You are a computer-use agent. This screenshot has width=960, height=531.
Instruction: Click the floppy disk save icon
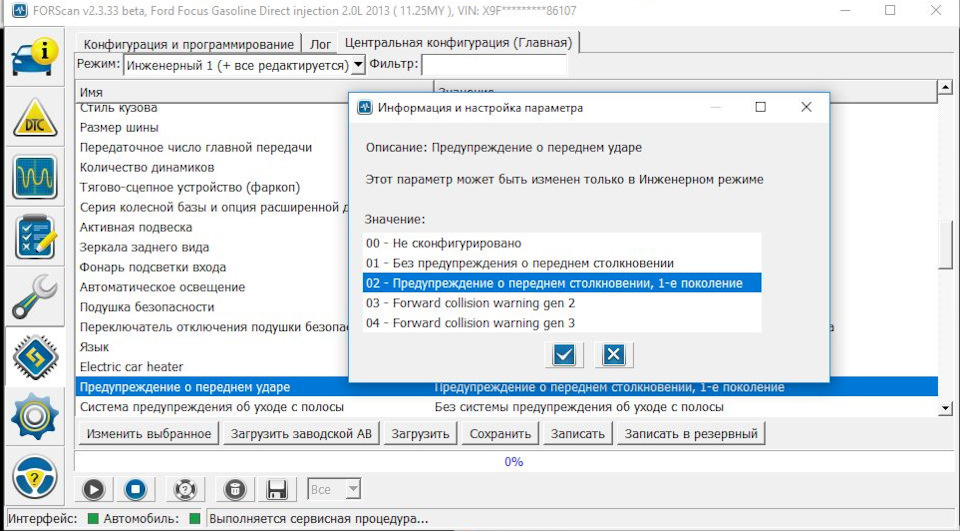(x=277, y=489)
